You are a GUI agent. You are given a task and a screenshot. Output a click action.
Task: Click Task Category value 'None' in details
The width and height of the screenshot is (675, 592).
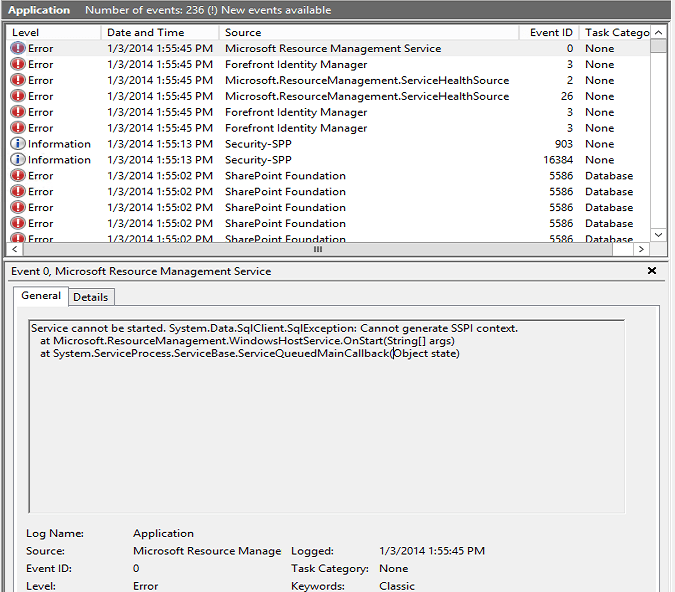point(393,568)
